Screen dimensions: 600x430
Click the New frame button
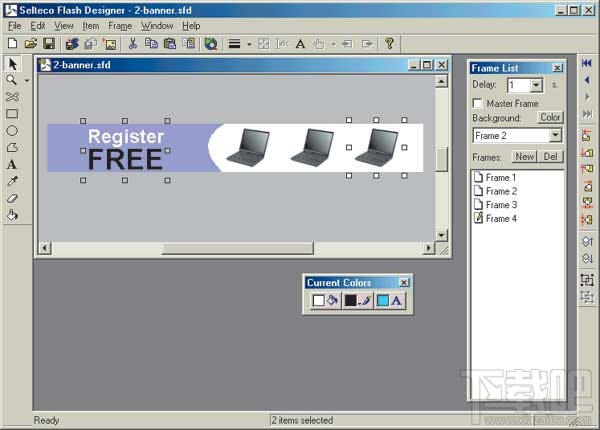tap(524, 157)
